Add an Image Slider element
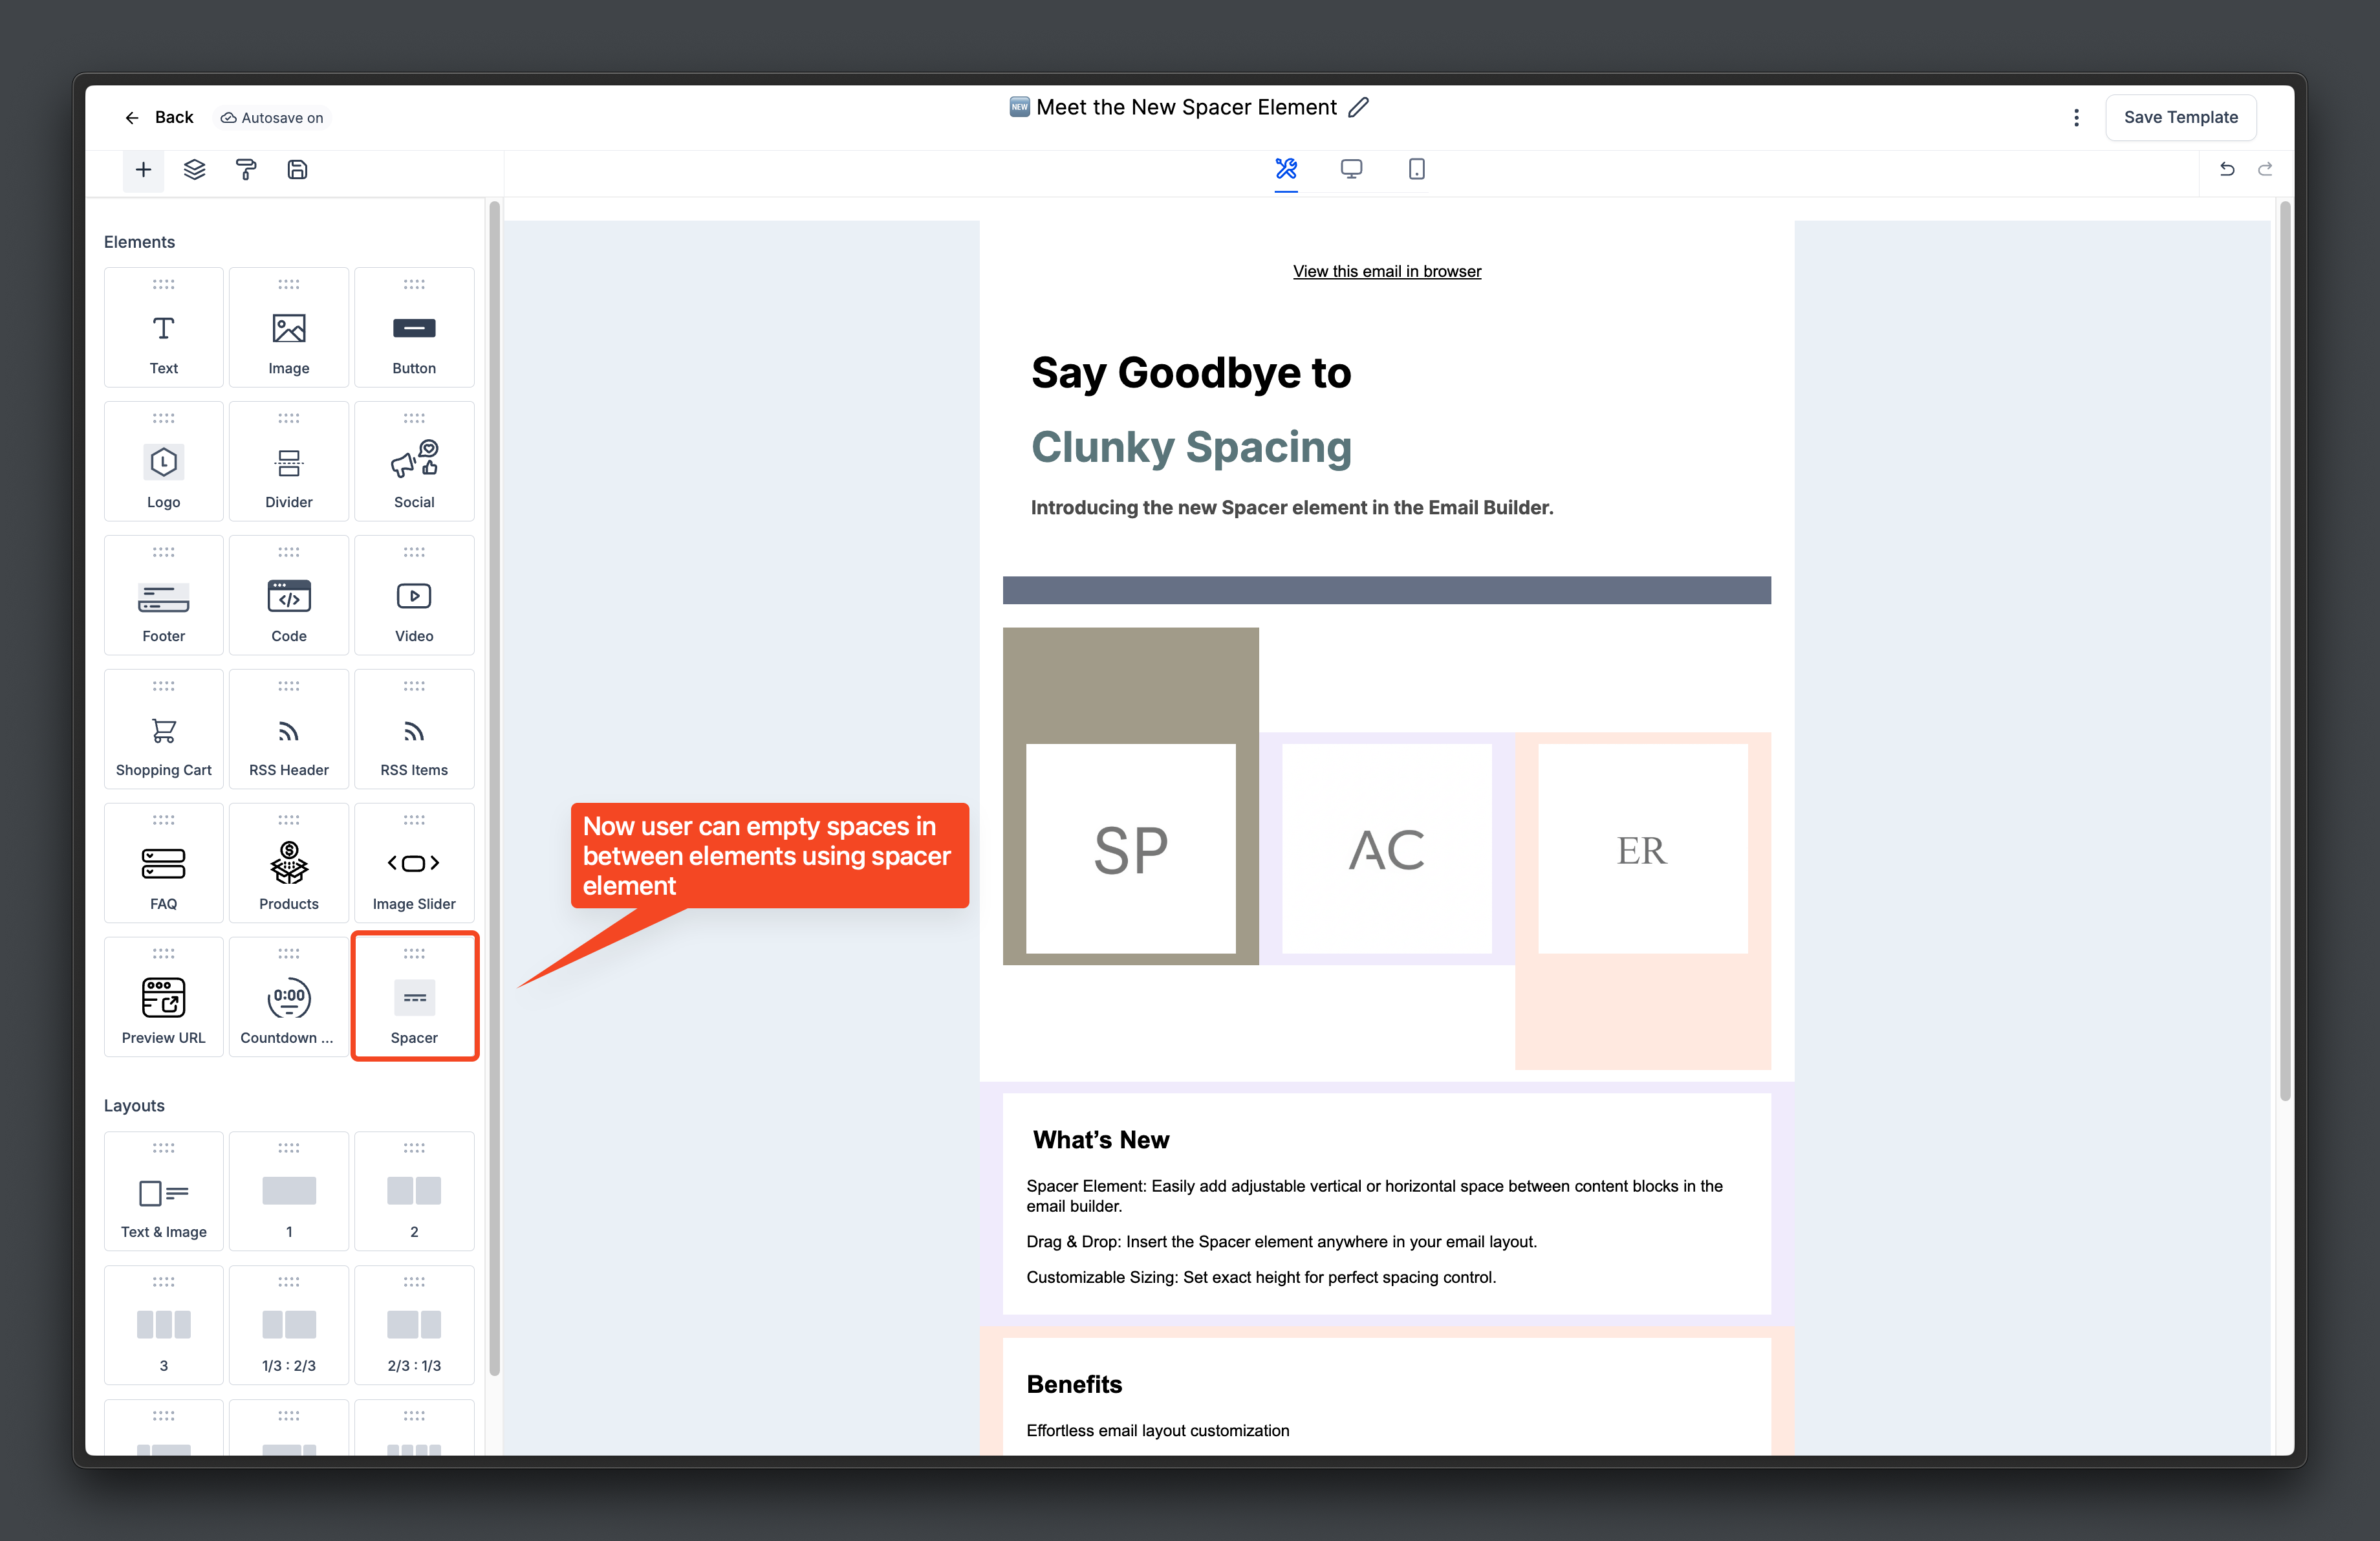Screen dimensions: 2380x1541 click(x=414, y=862)
